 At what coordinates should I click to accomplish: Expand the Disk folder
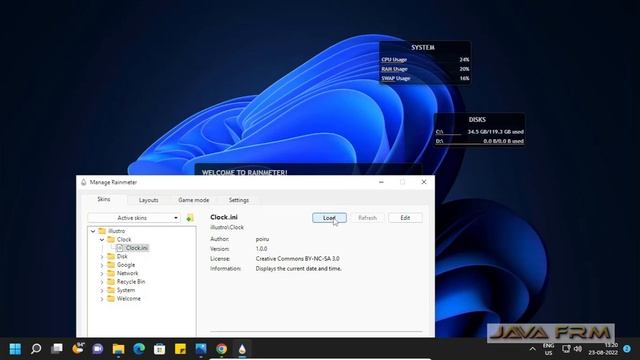click(102, 256)
